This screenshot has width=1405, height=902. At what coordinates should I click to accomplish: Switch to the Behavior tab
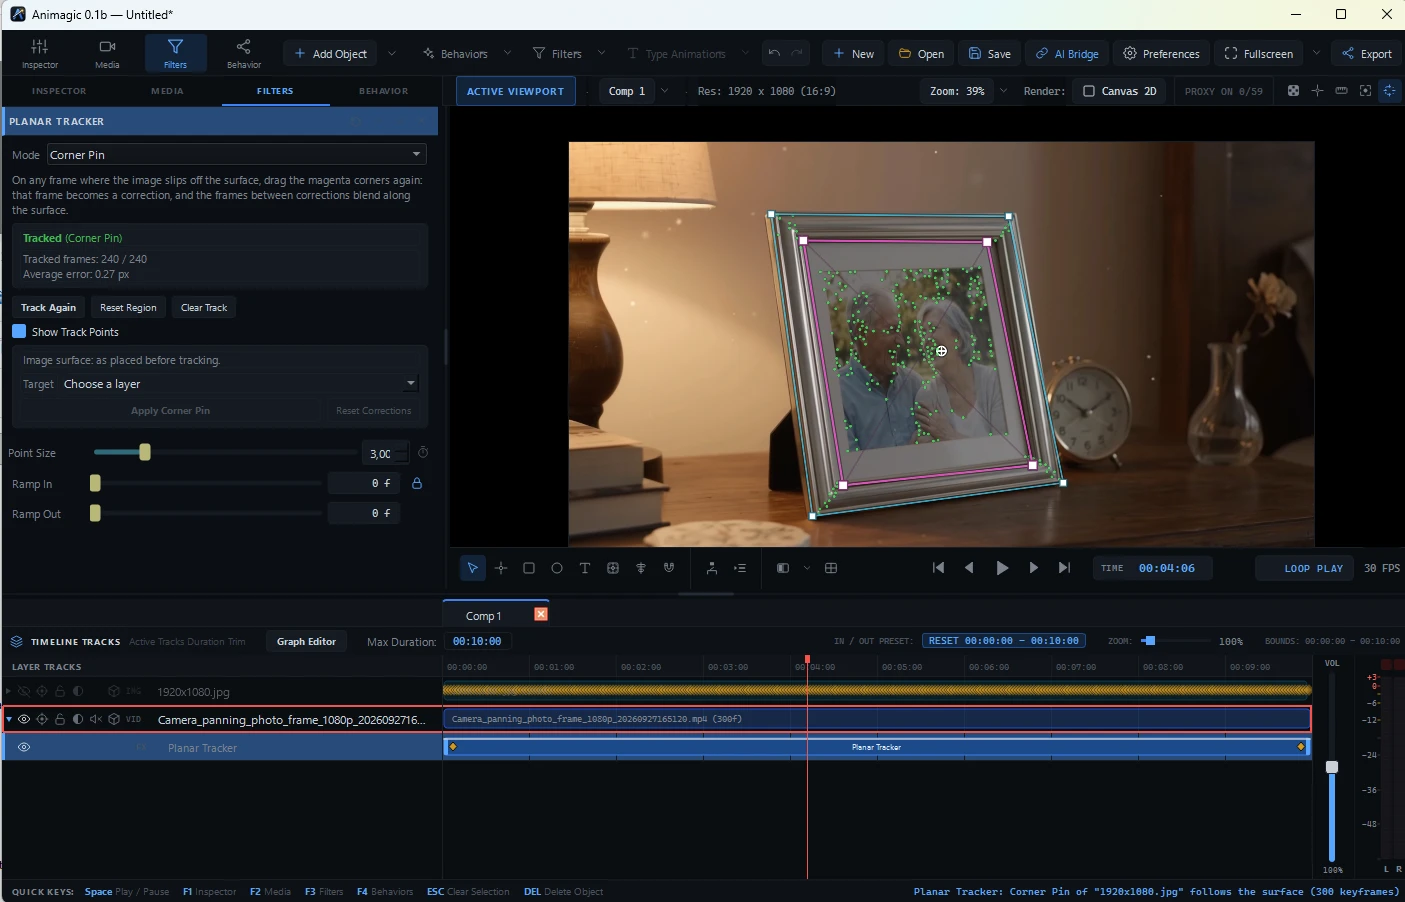pos(384,91)
